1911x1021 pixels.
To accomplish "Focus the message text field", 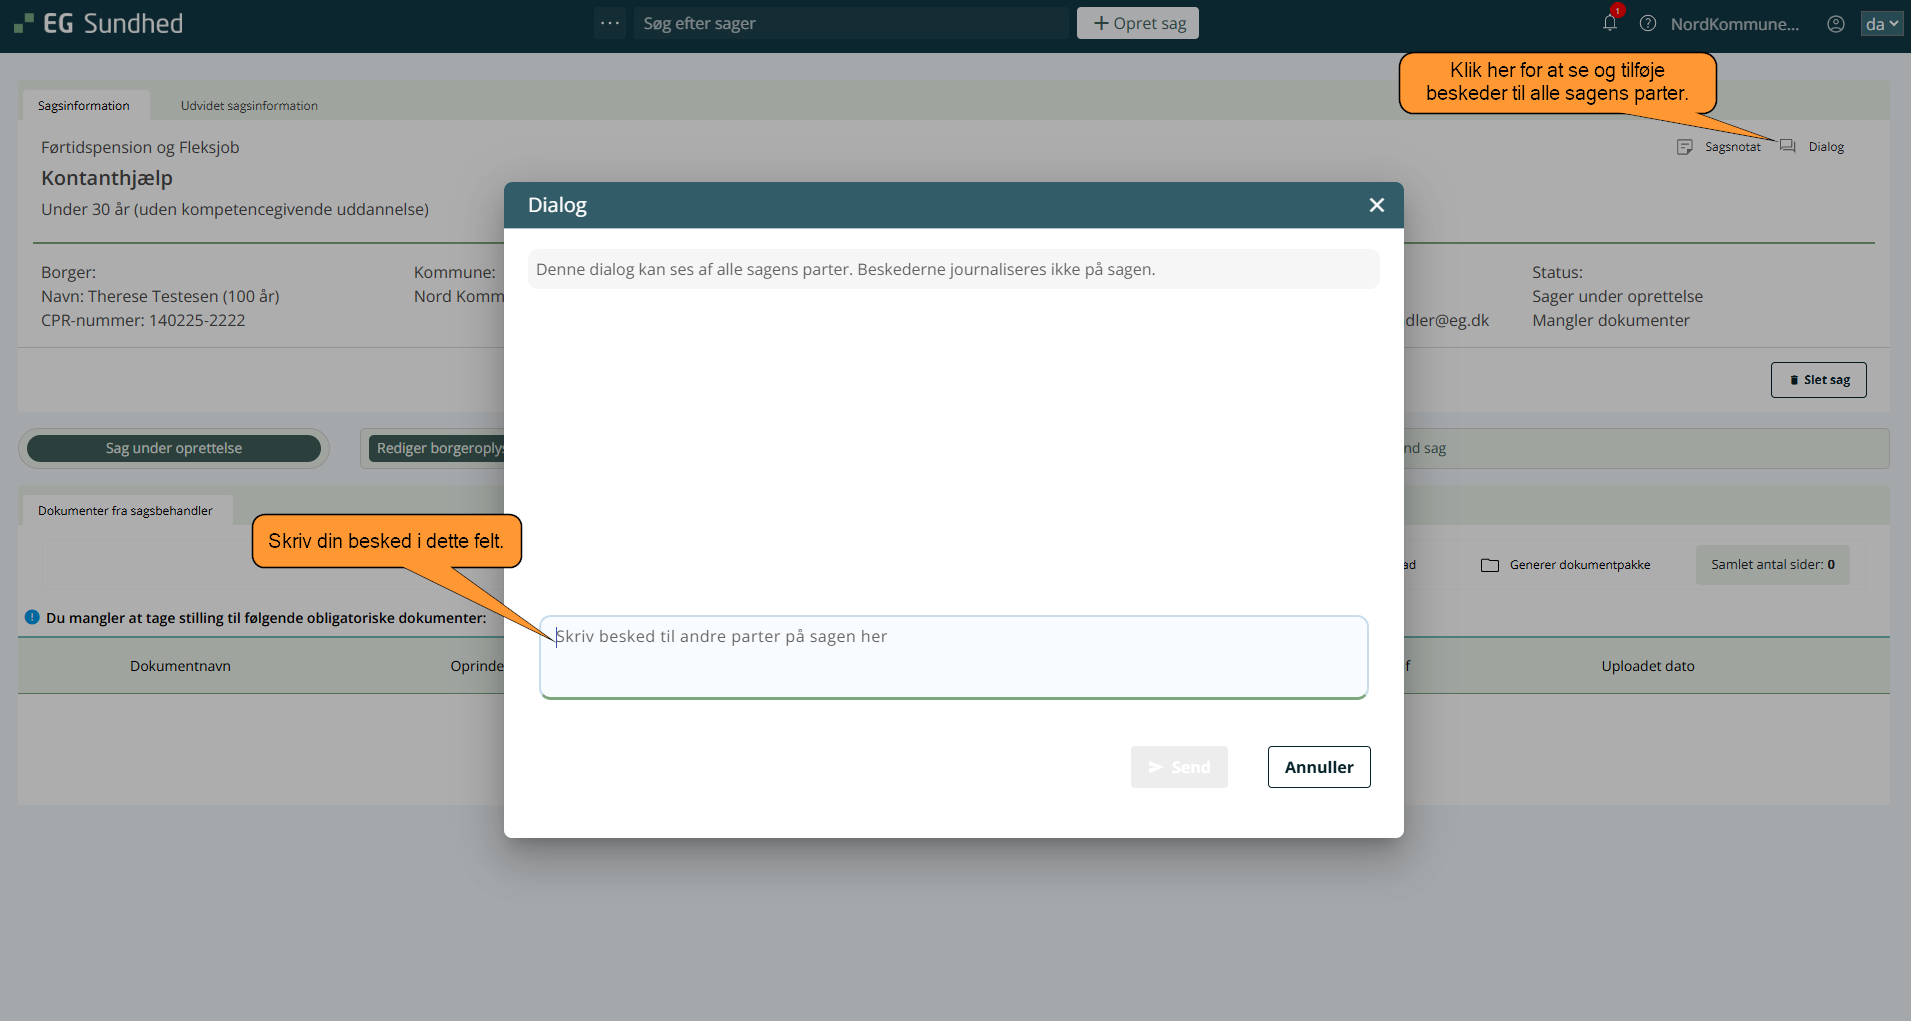I will pos(953,656).
